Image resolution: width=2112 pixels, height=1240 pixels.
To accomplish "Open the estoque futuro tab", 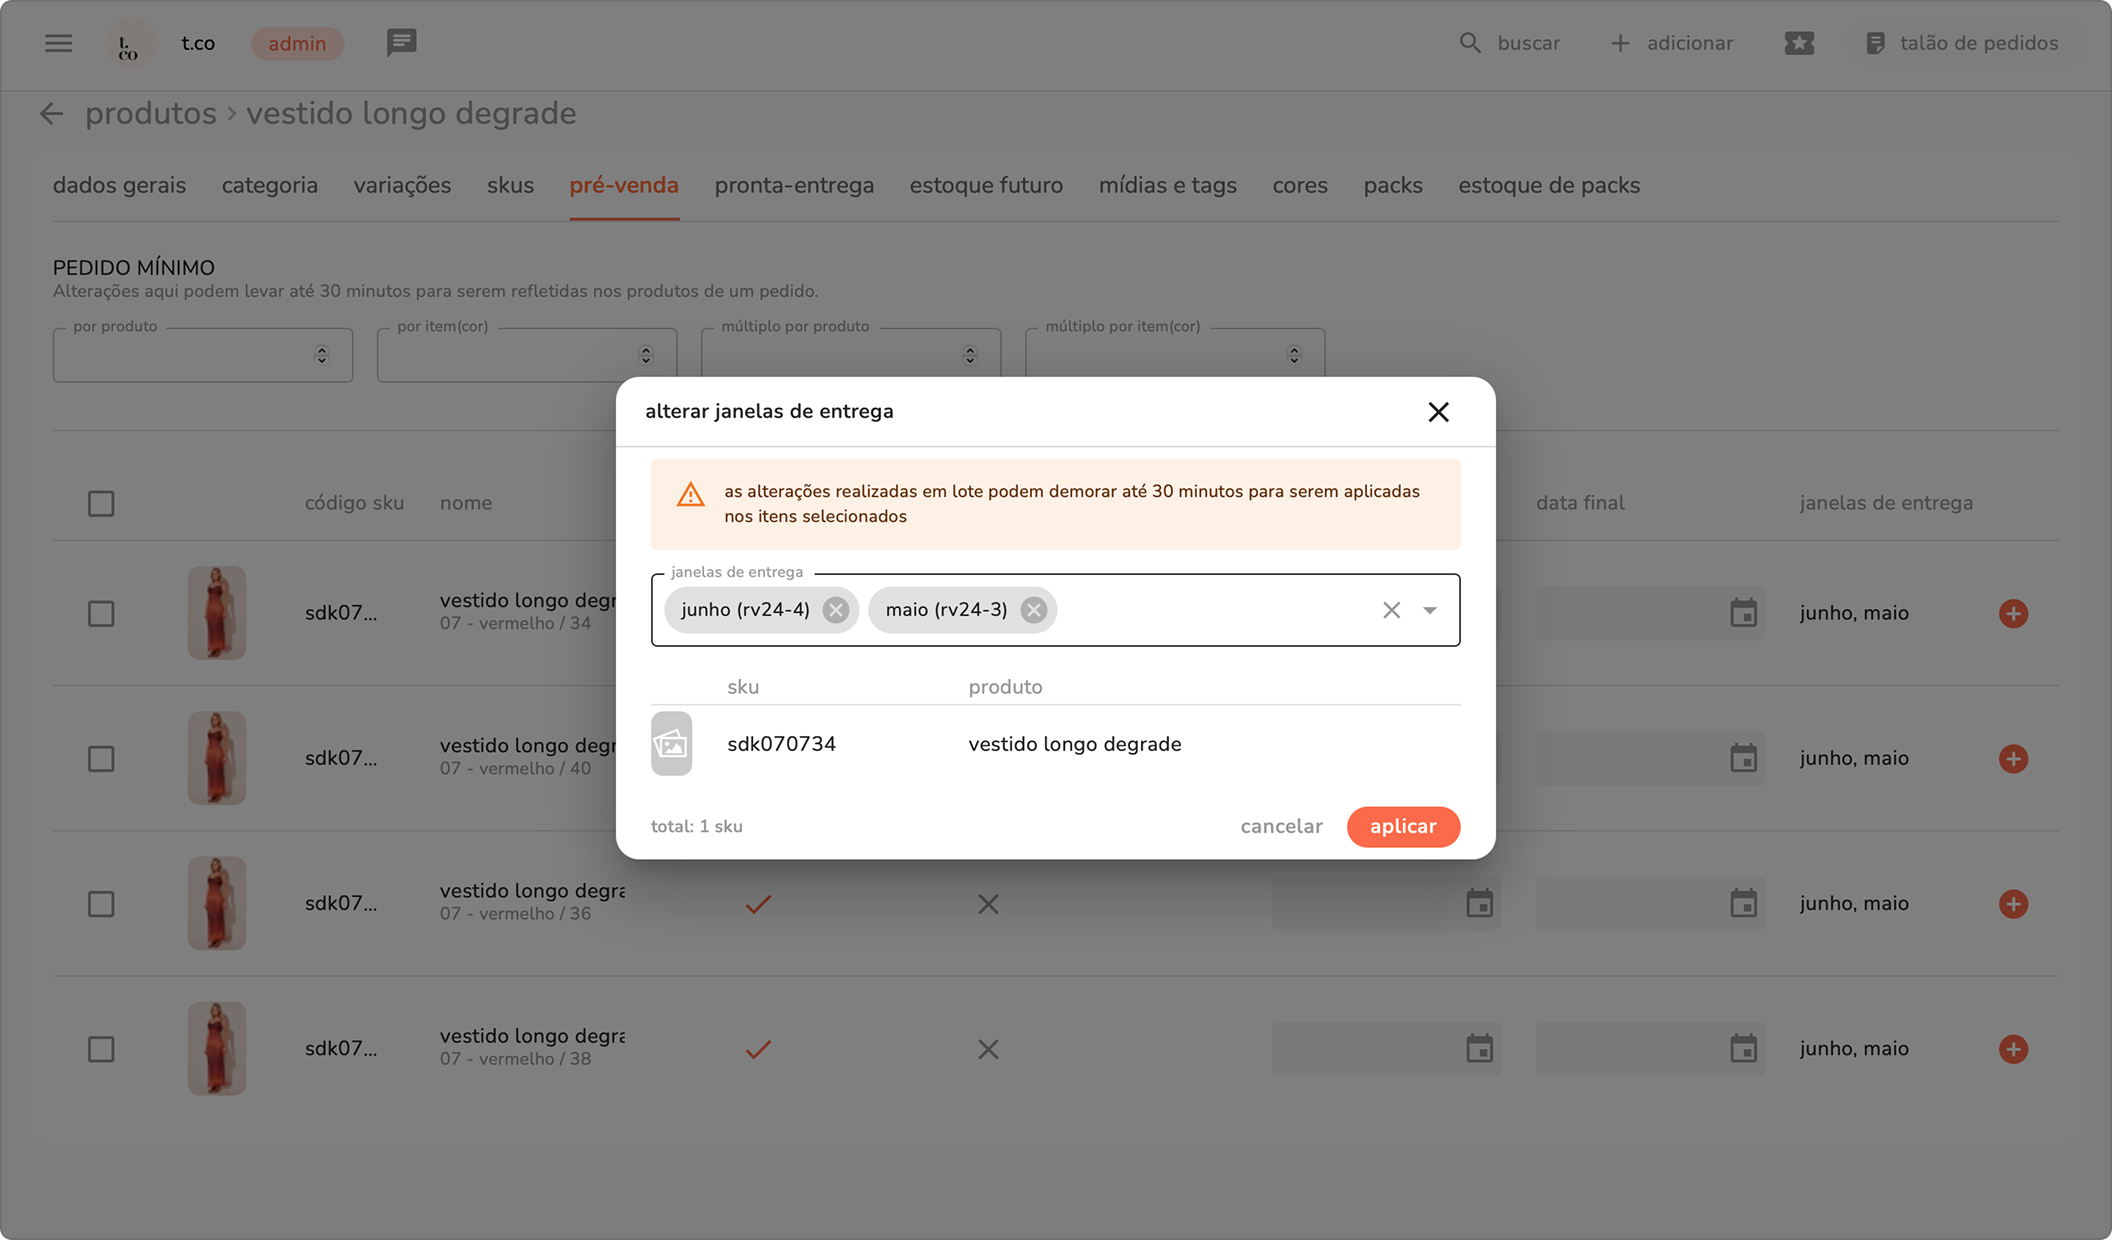I will 986,186.
